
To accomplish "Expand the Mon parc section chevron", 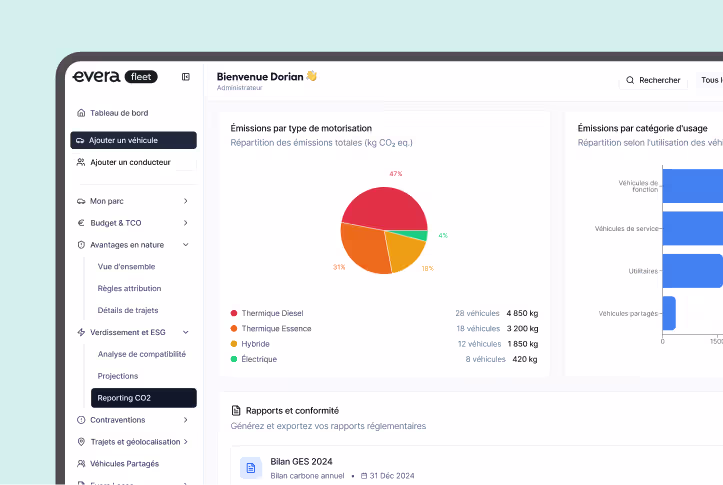I will [185, 201].
